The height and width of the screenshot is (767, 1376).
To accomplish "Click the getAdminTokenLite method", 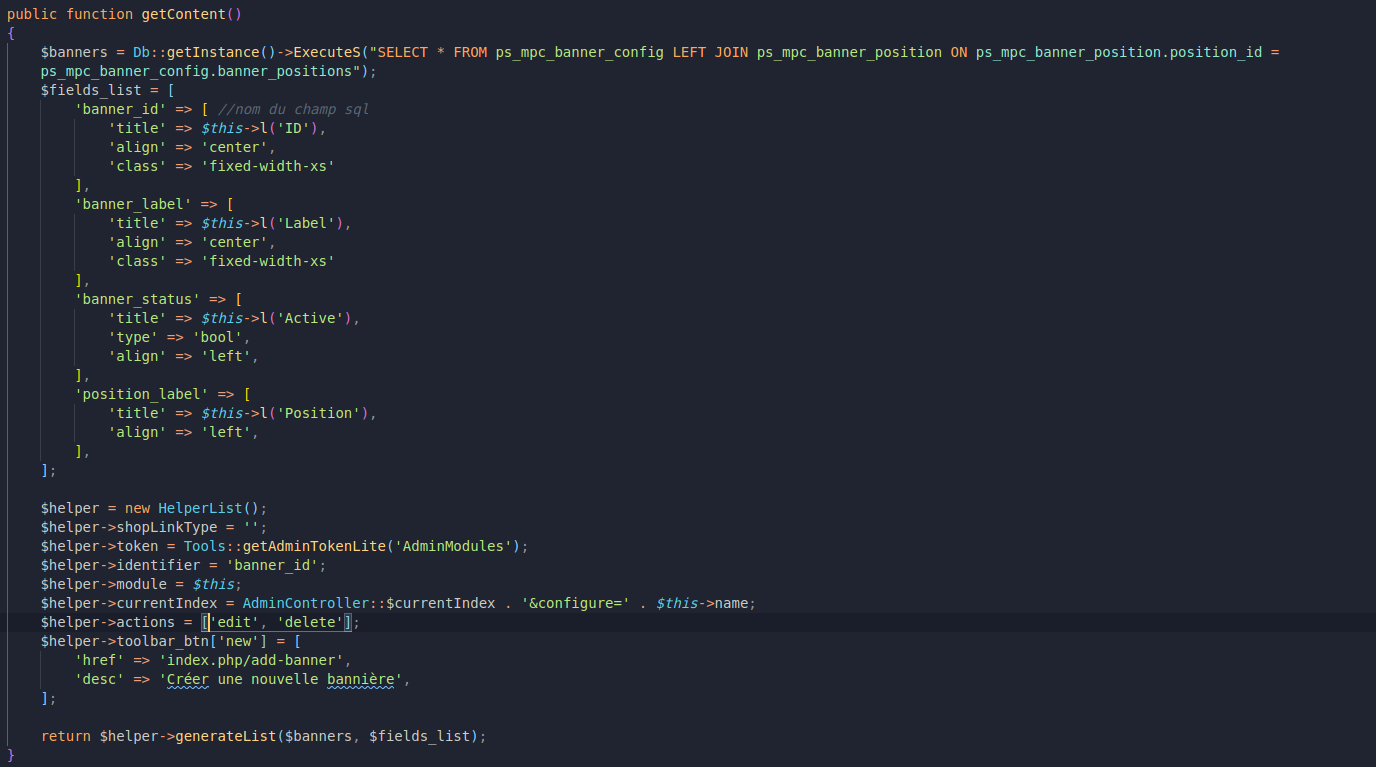I will coord(314,546).
